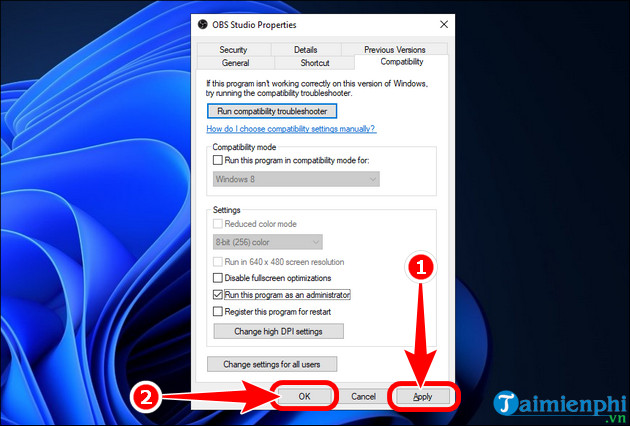630x426 pixels.
Task: Open 'How do I choose compatibility settings manually?' link
Action: click(x=291, y=129)
